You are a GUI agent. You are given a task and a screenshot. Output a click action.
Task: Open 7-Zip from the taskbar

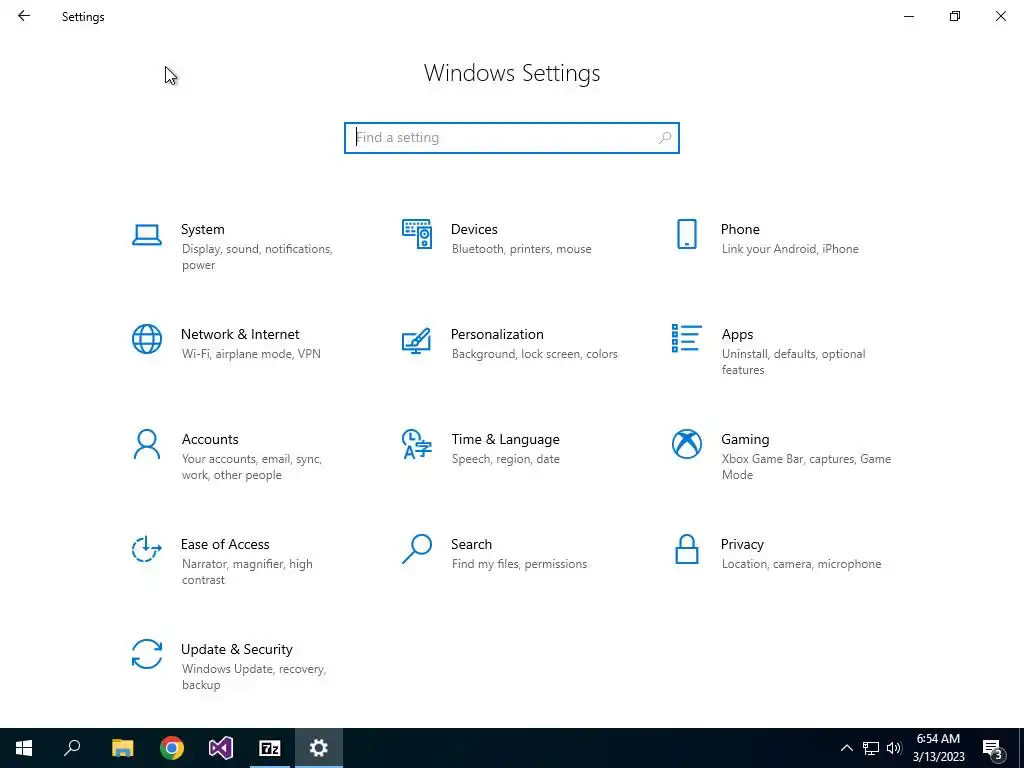tap(270, 748)
